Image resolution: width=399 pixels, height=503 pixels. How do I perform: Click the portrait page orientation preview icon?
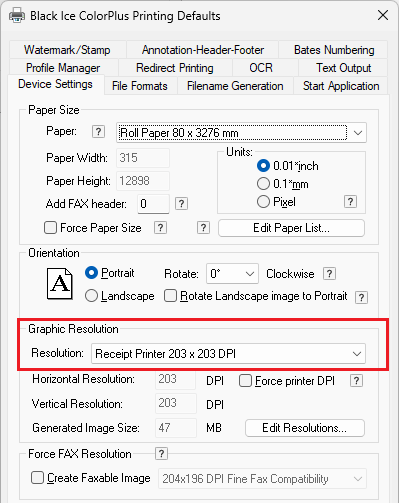click(x=60, y=284)
